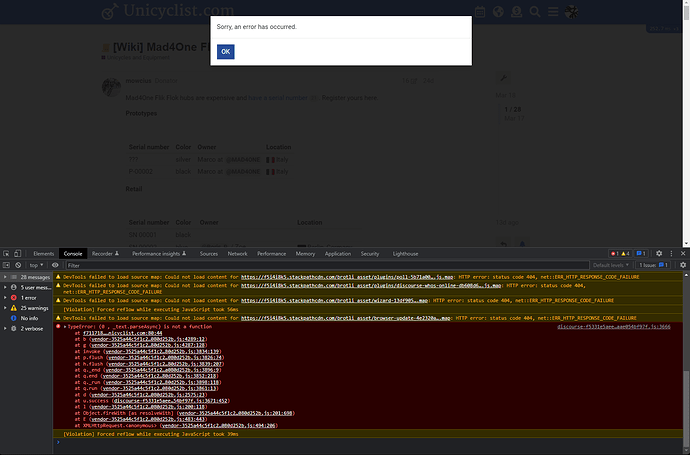Click the 1 Issue button

tap(653, 265)
